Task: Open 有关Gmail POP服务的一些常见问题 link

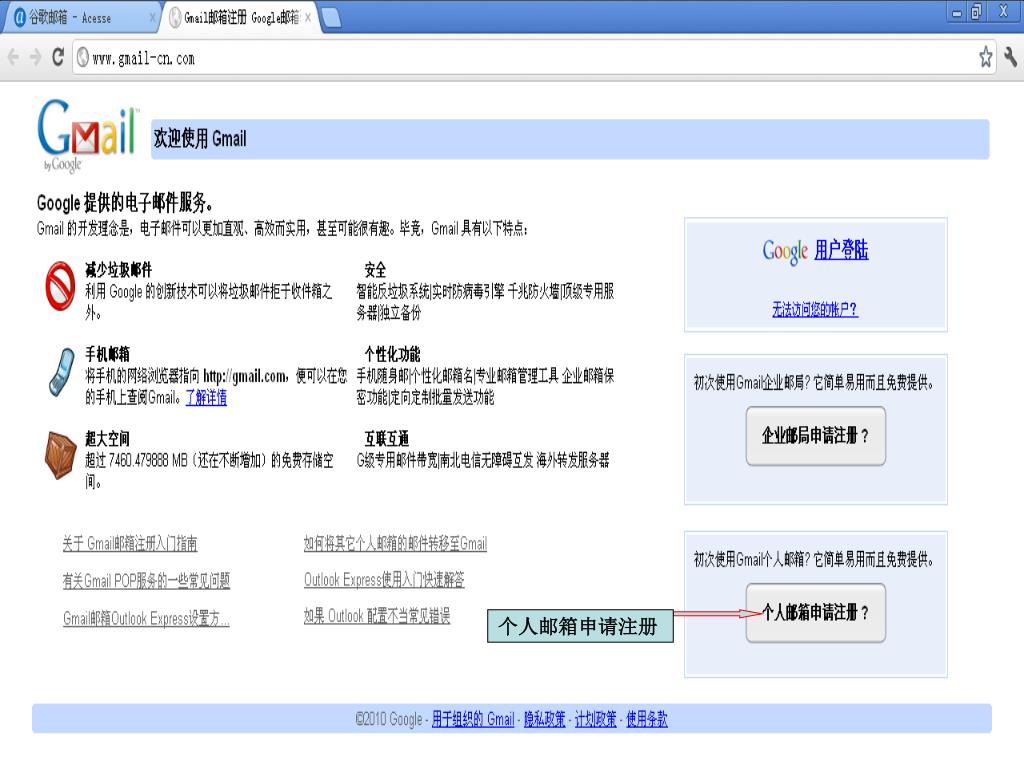Action: click(146, 581)
